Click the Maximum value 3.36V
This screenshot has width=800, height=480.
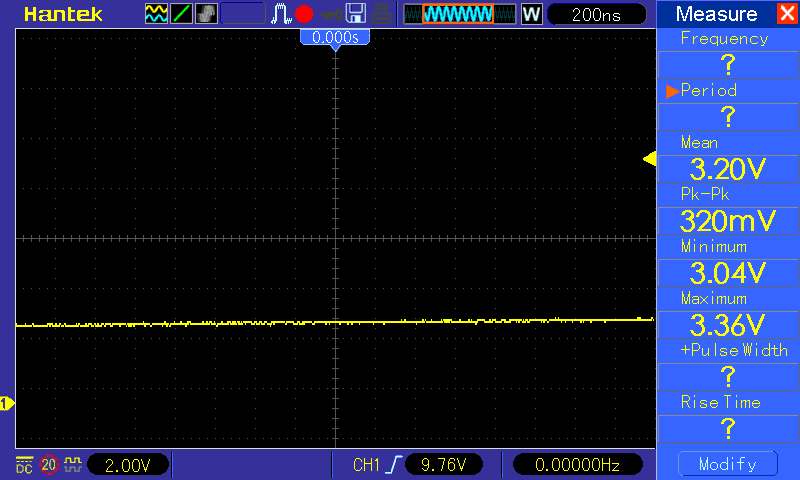[x=728, y=325]
